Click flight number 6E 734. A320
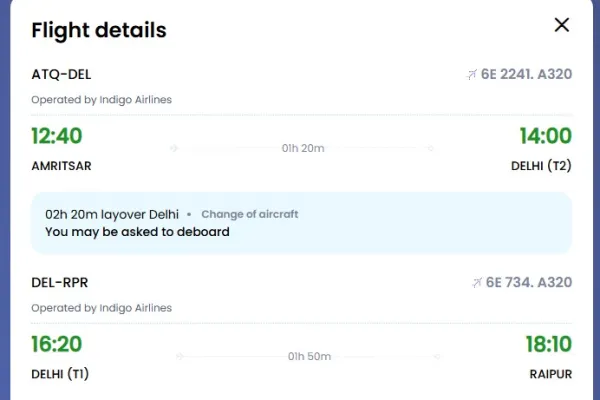600x400 pixels. [529, 282]
